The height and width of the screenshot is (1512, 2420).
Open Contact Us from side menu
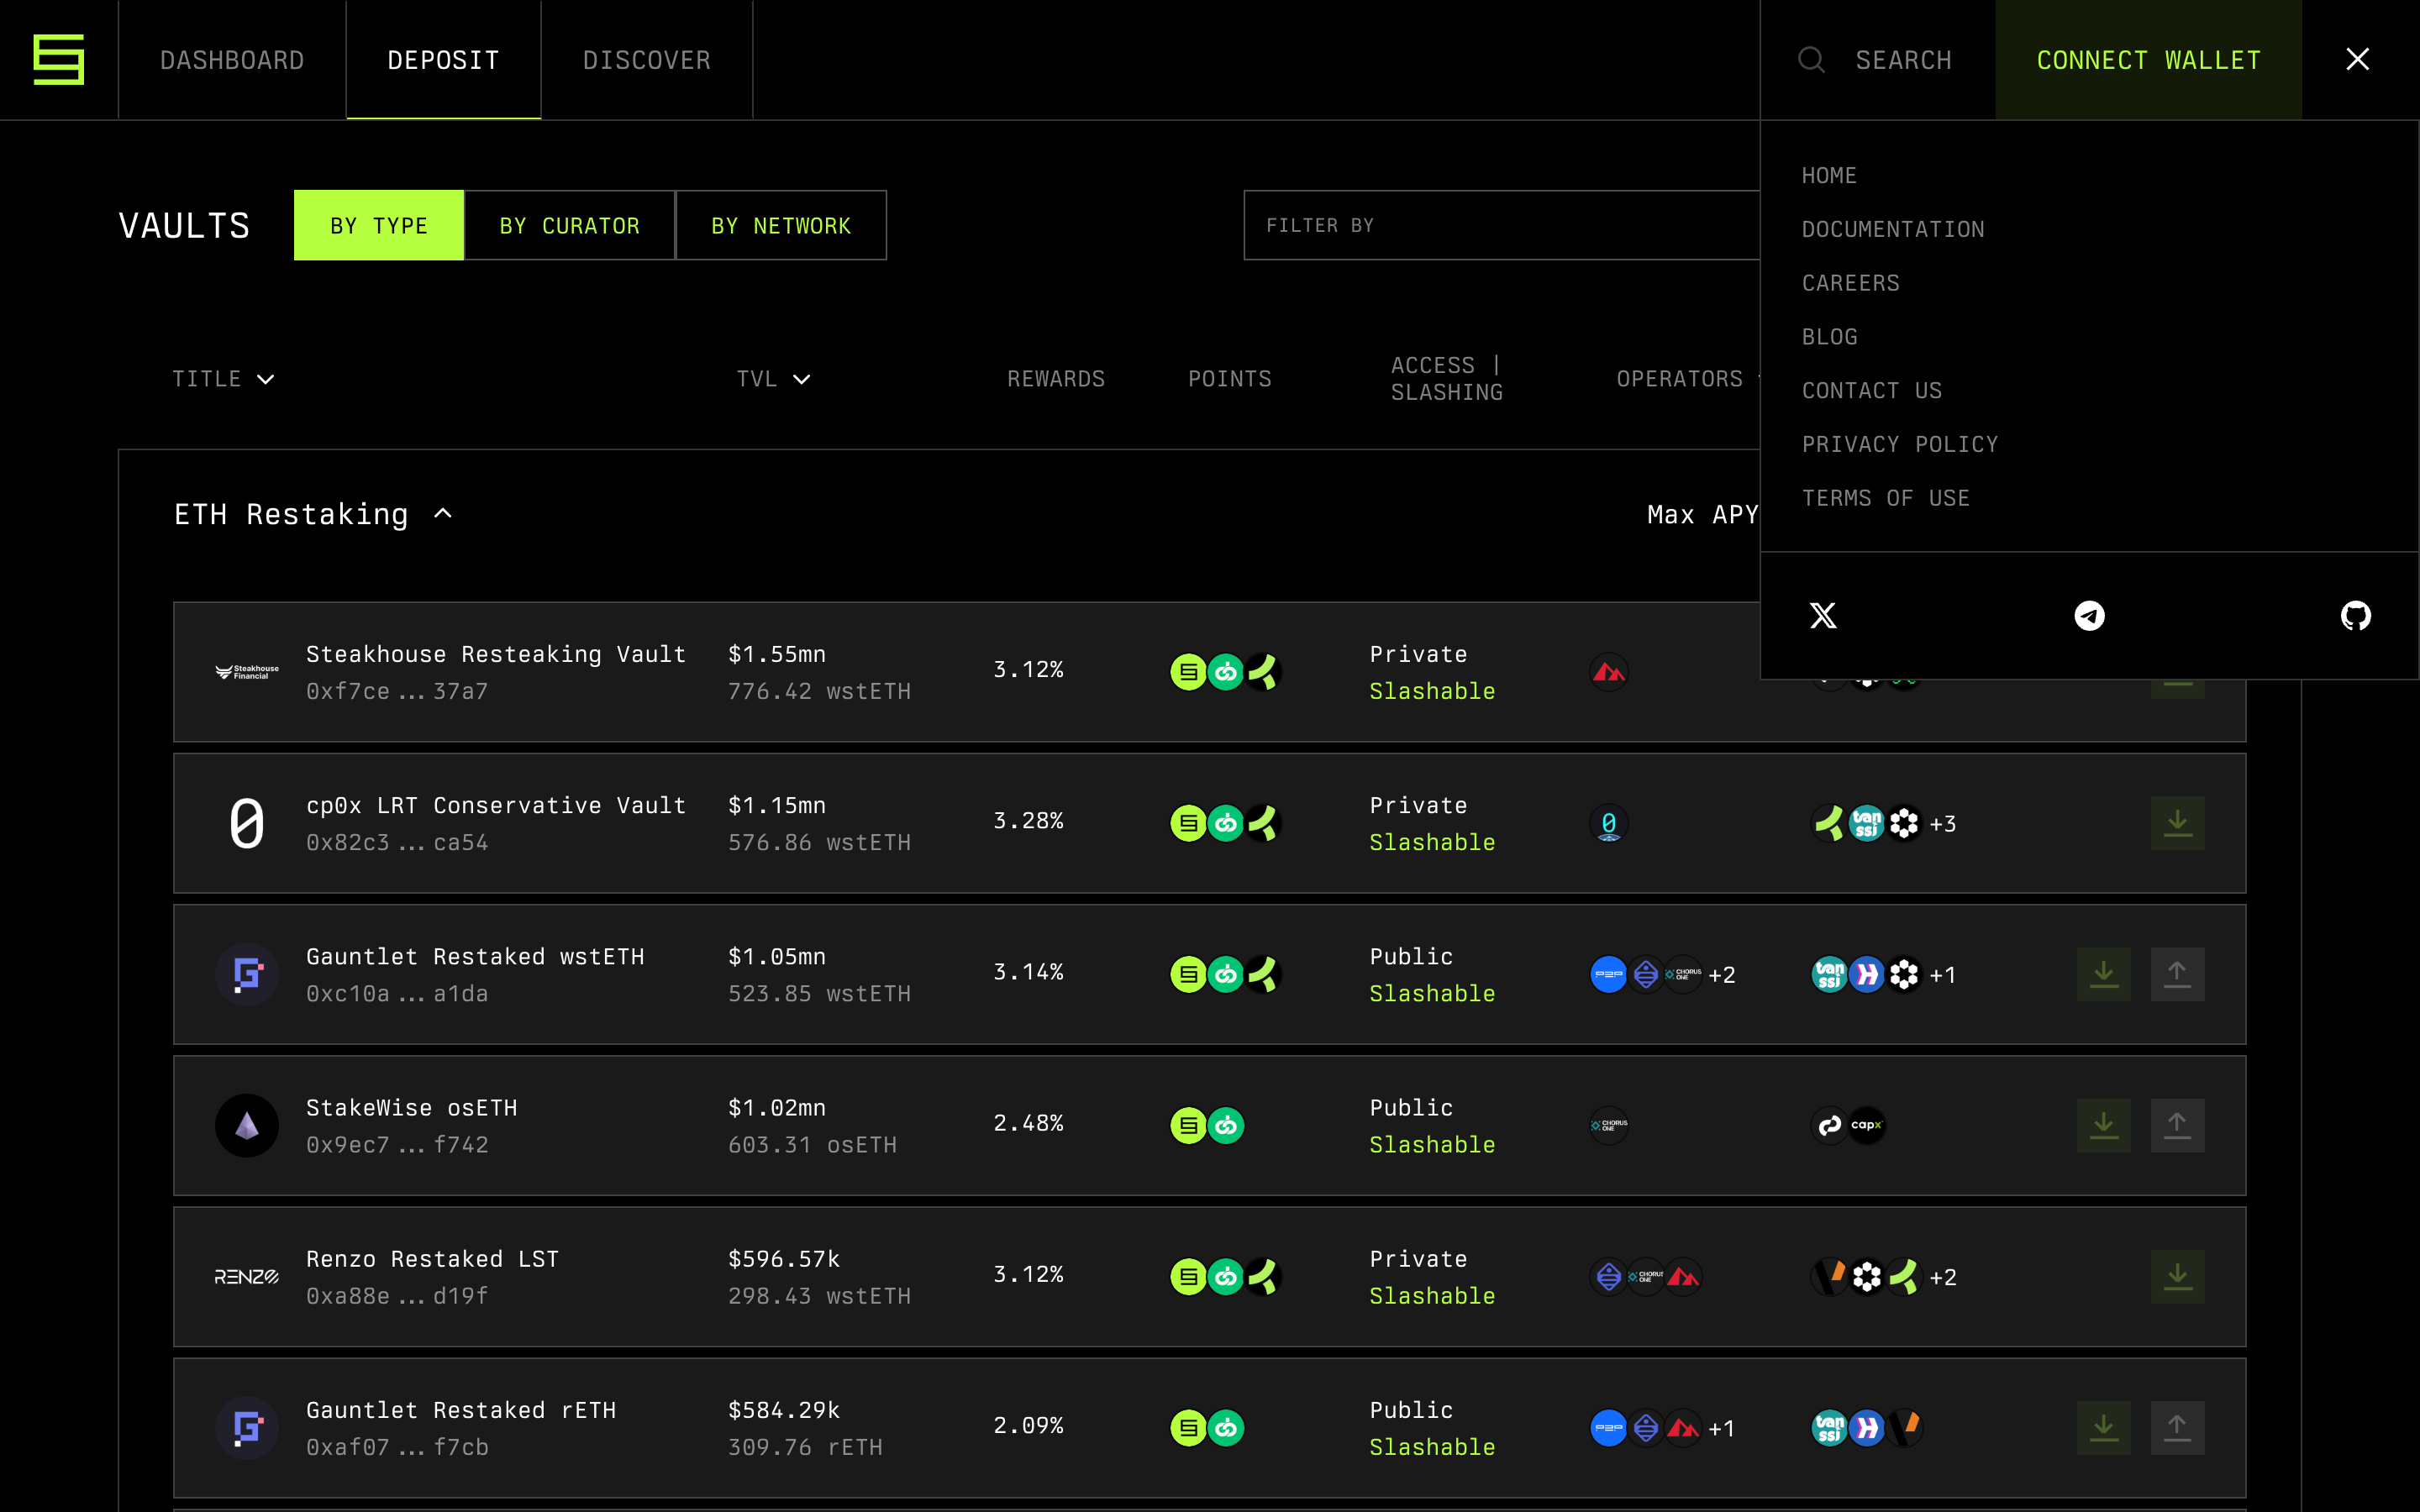tap(1872, 391)
